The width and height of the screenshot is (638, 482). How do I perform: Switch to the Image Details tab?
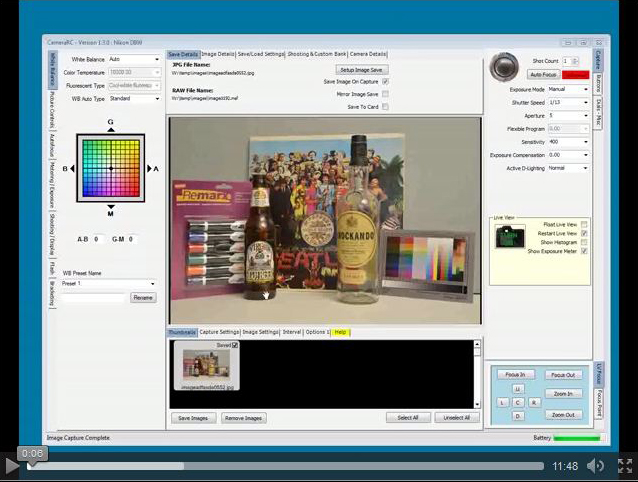[218, 54]
